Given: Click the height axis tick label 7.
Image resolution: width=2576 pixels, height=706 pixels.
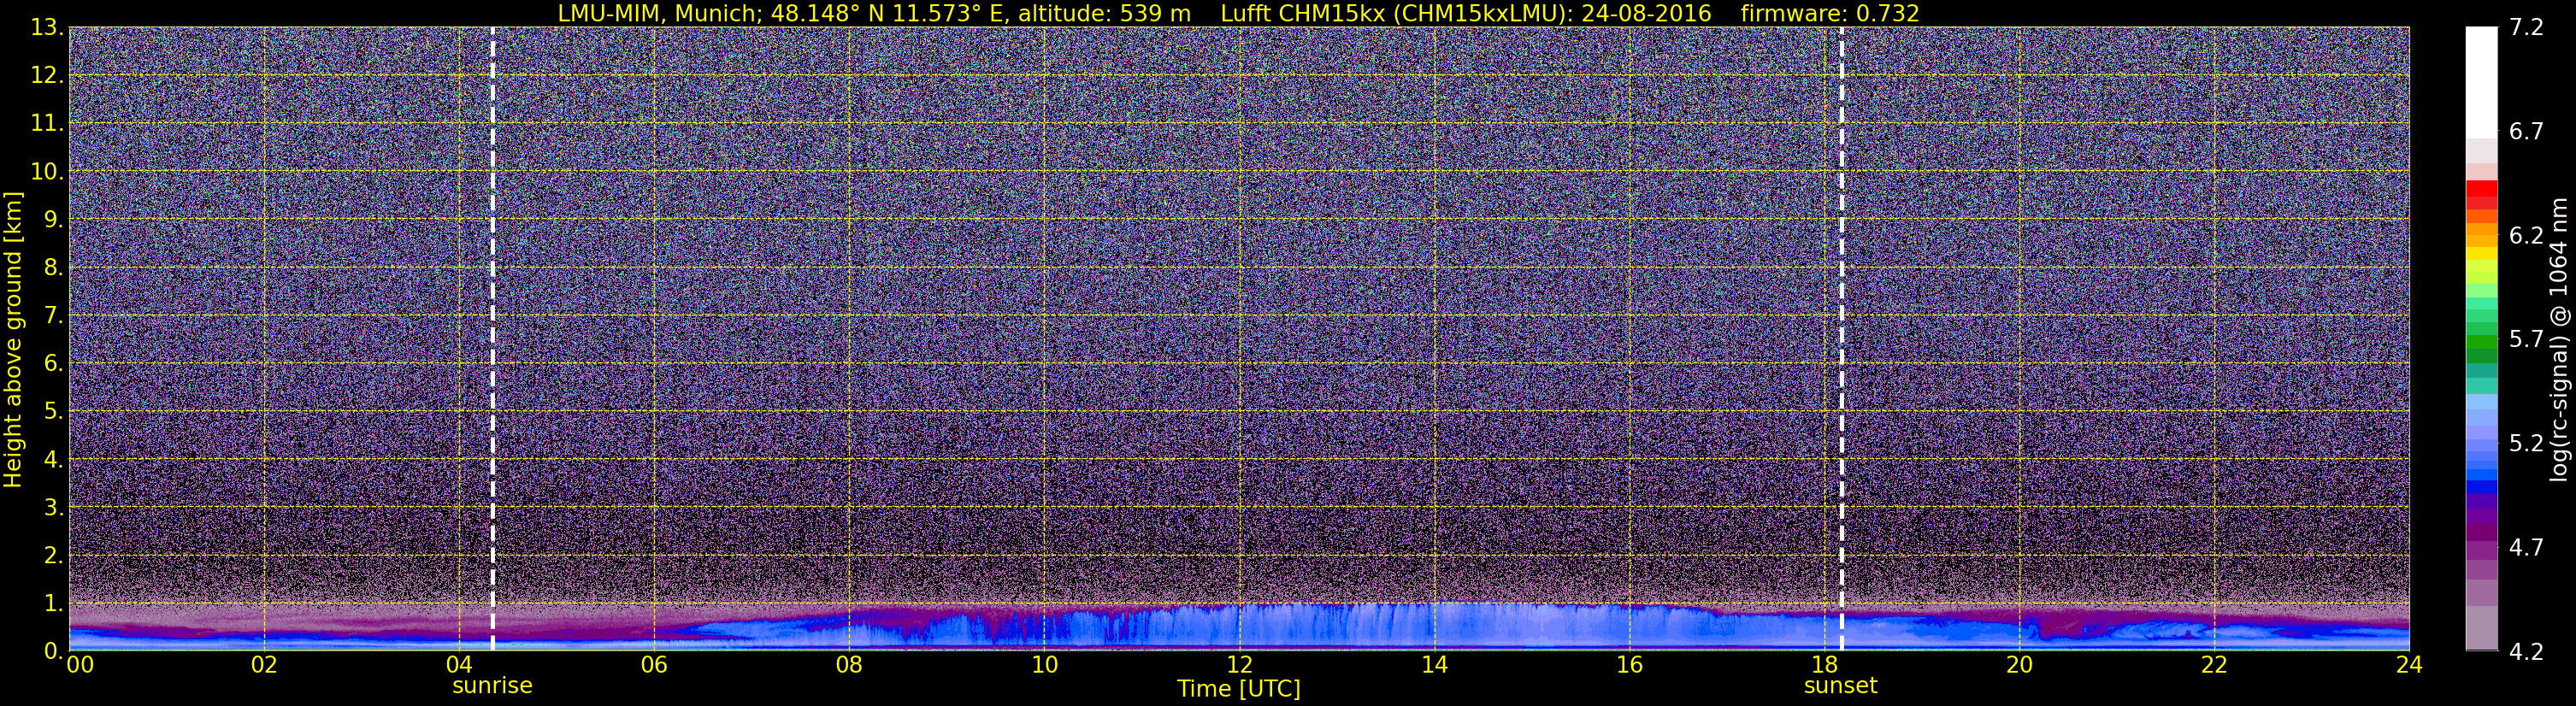Looking at the screenshot, I should (52, 315).
